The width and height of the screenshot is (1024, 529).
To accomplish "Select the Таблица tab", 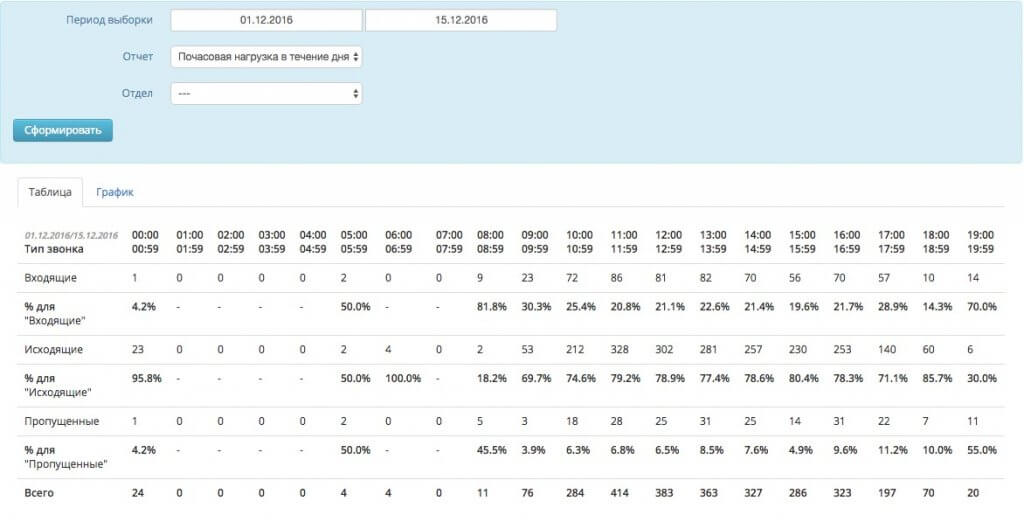I will (x=50, y=192).
